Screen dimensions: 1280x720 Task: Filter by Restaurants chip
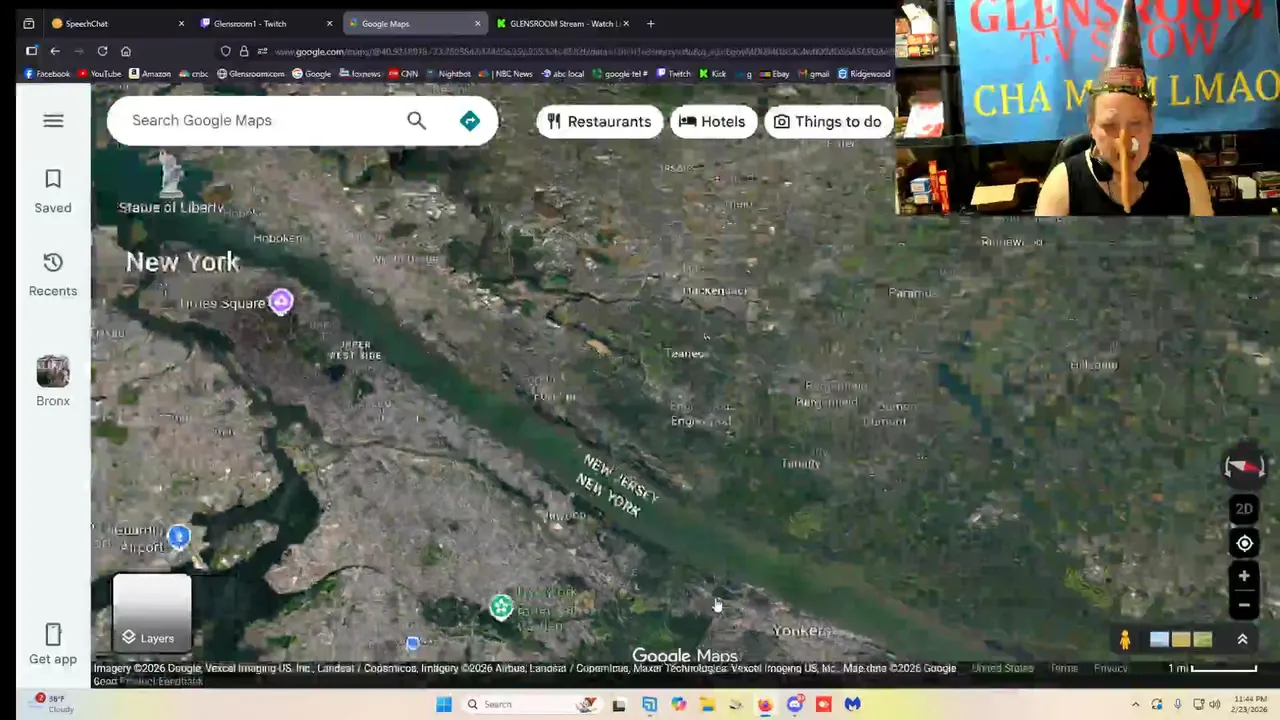(x=600, y=122)
